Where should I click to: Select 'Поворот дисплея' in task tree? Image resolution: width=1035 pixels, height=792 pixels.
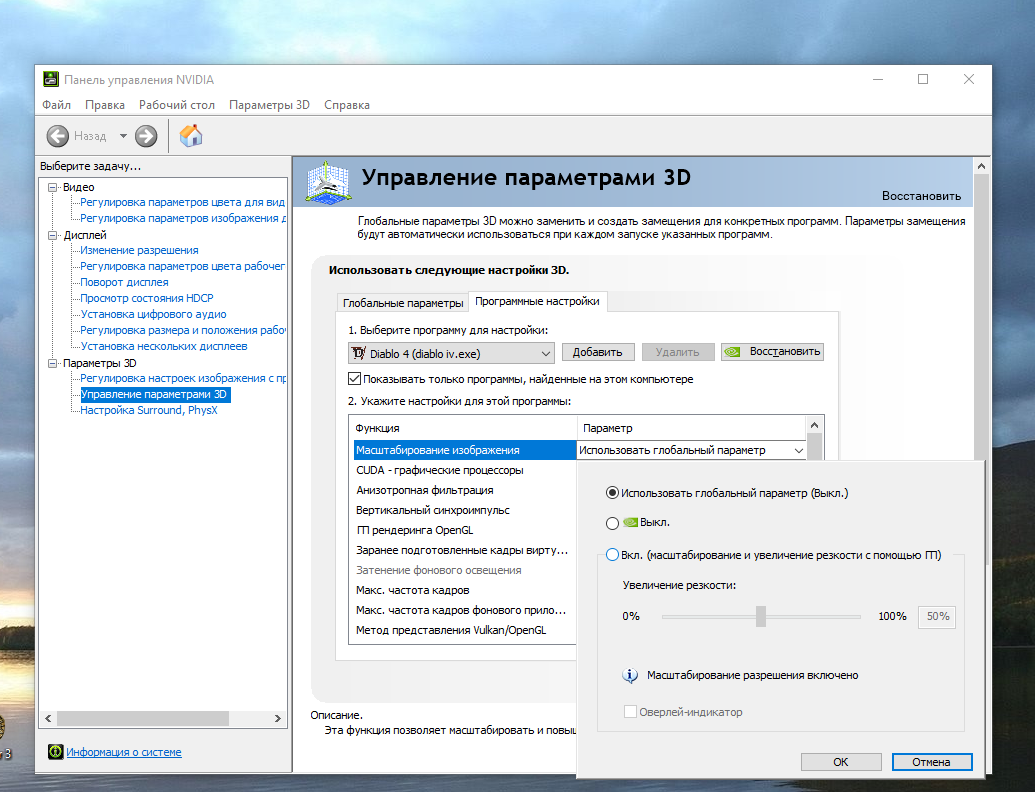click(124, 282)
